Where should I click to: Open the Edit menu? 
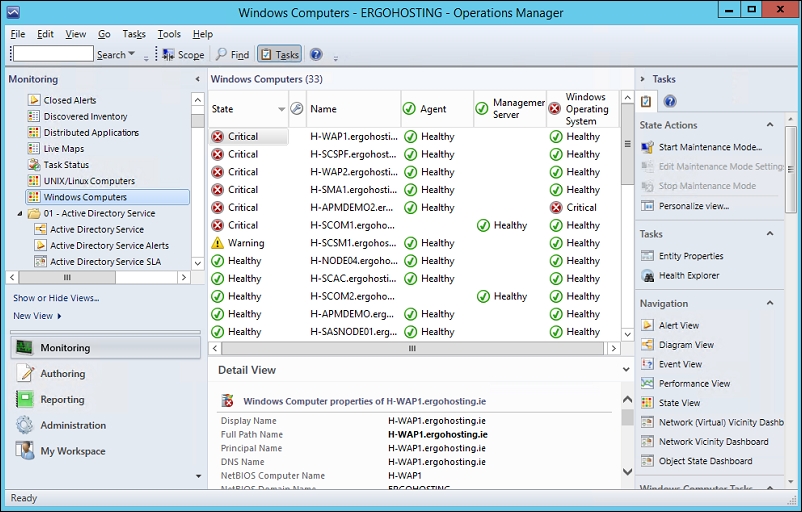pos(45,34)
